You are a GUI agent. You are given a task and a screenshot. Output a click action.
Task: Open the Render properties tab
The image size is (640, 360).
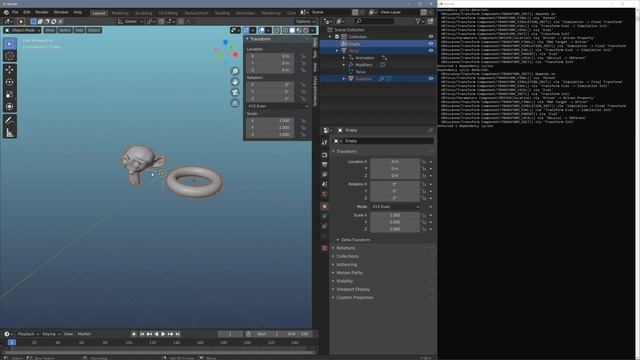pyautogui.click(x=324, y=155)
